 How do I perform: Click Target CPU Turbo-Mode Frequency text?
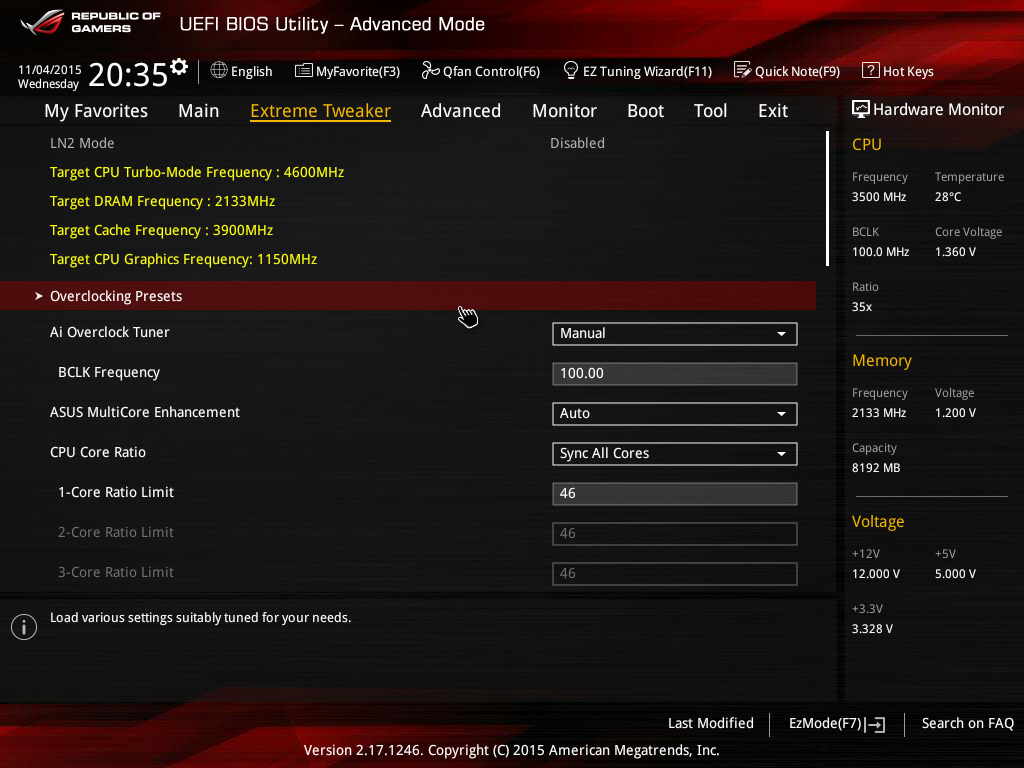tap(197, 172)
